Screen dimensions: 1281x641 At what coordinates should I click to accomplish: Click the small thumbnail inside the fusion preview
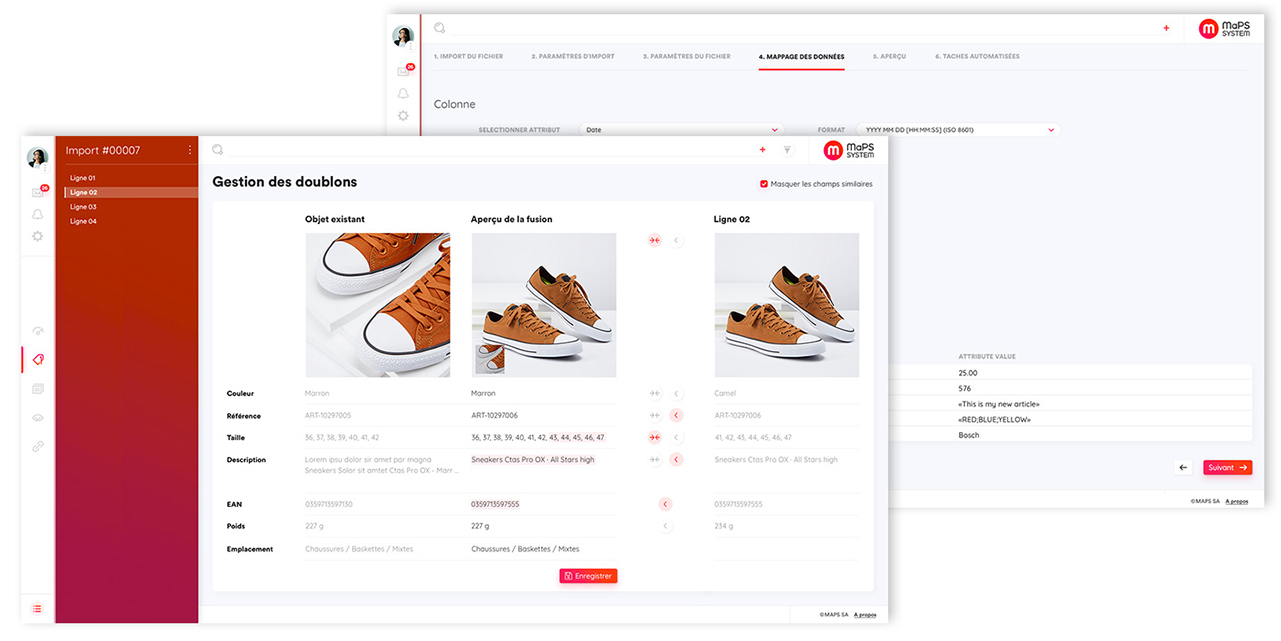(x=489, y=361)
